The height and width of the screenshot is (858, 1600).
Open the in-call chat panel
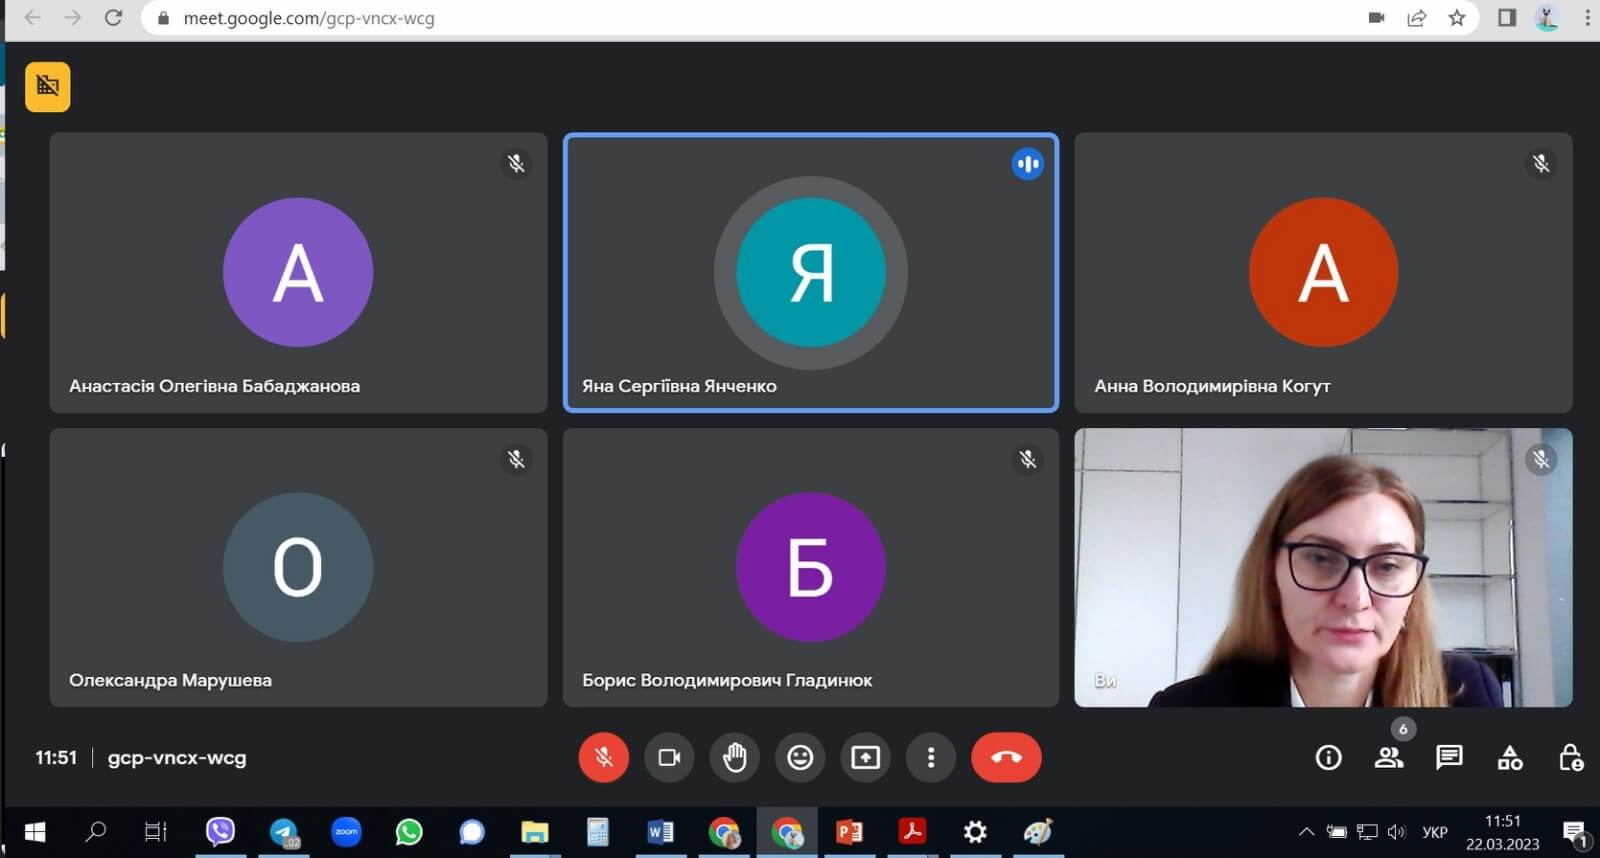(1449, 758)
